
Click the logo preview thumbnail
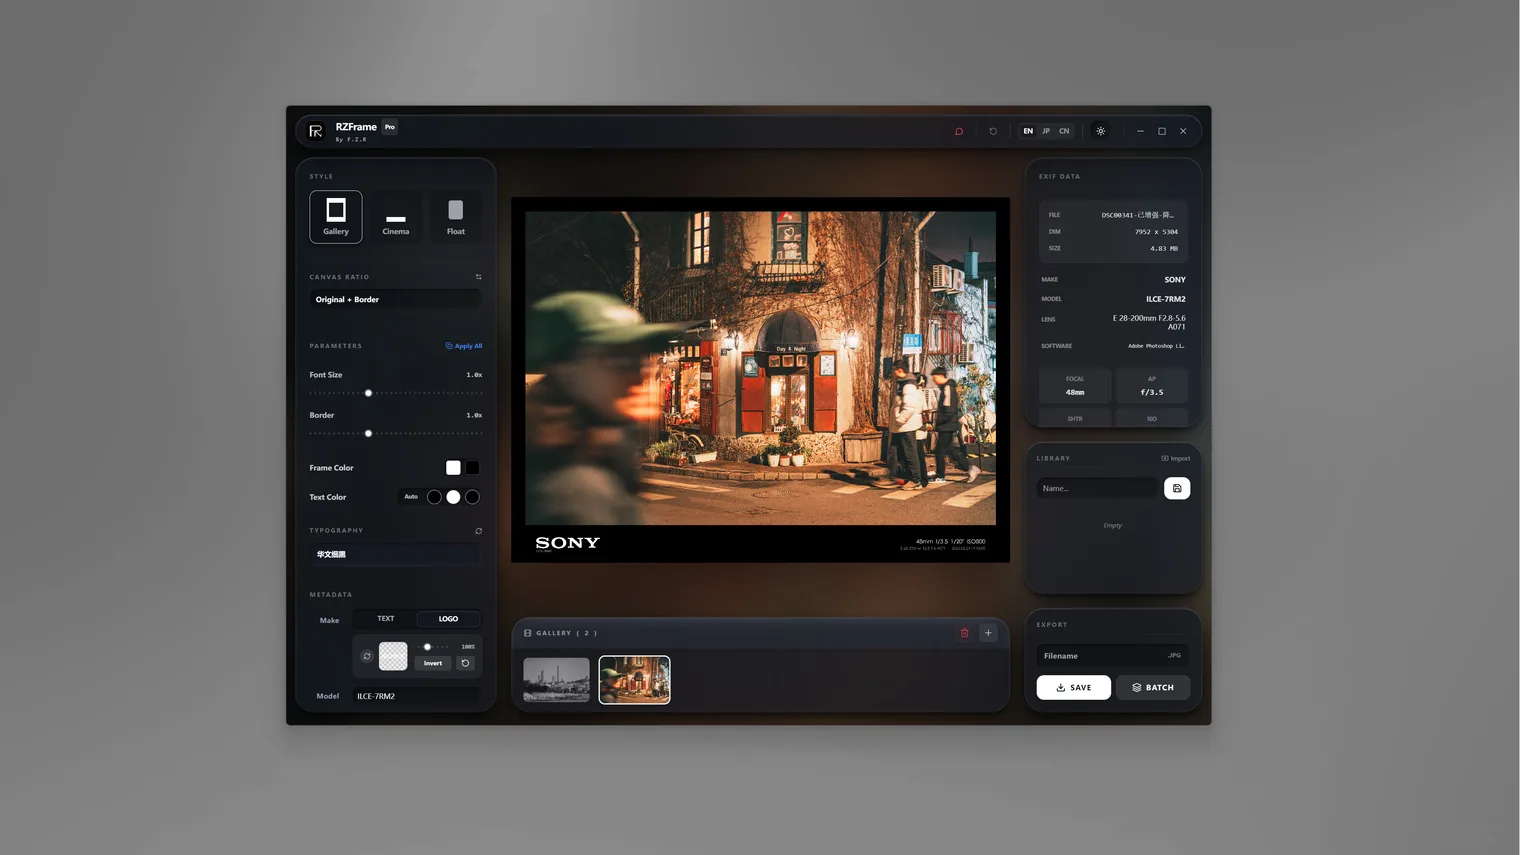[393, 656]
